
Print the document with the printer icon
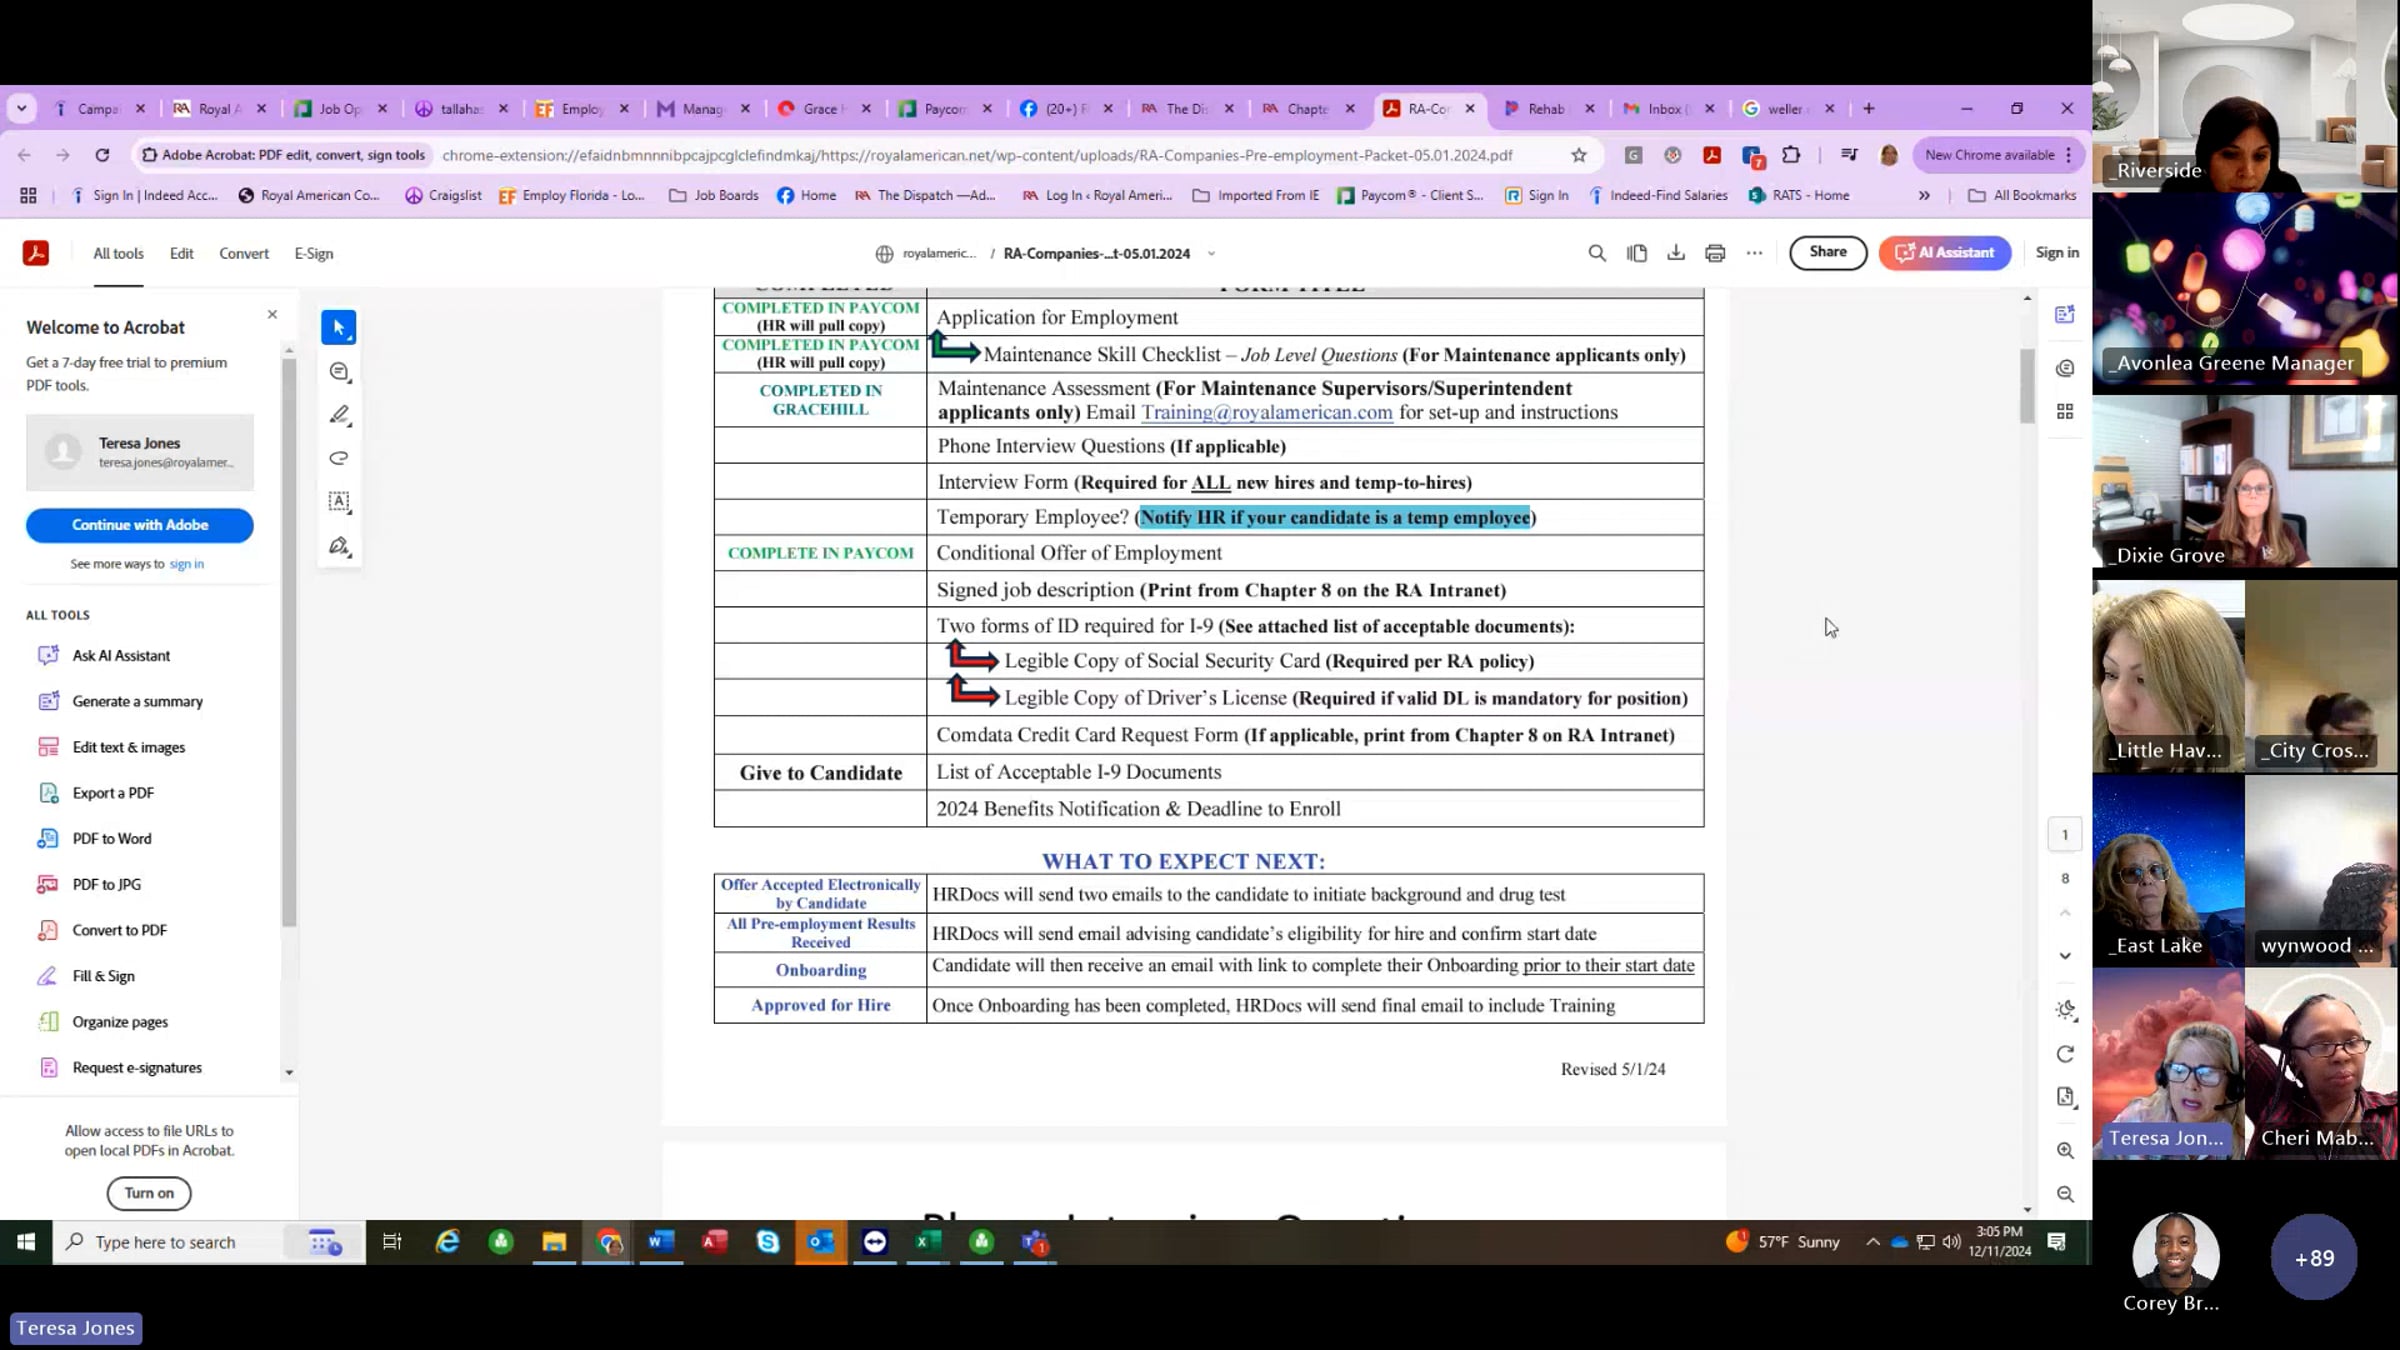coord(1715,253)
